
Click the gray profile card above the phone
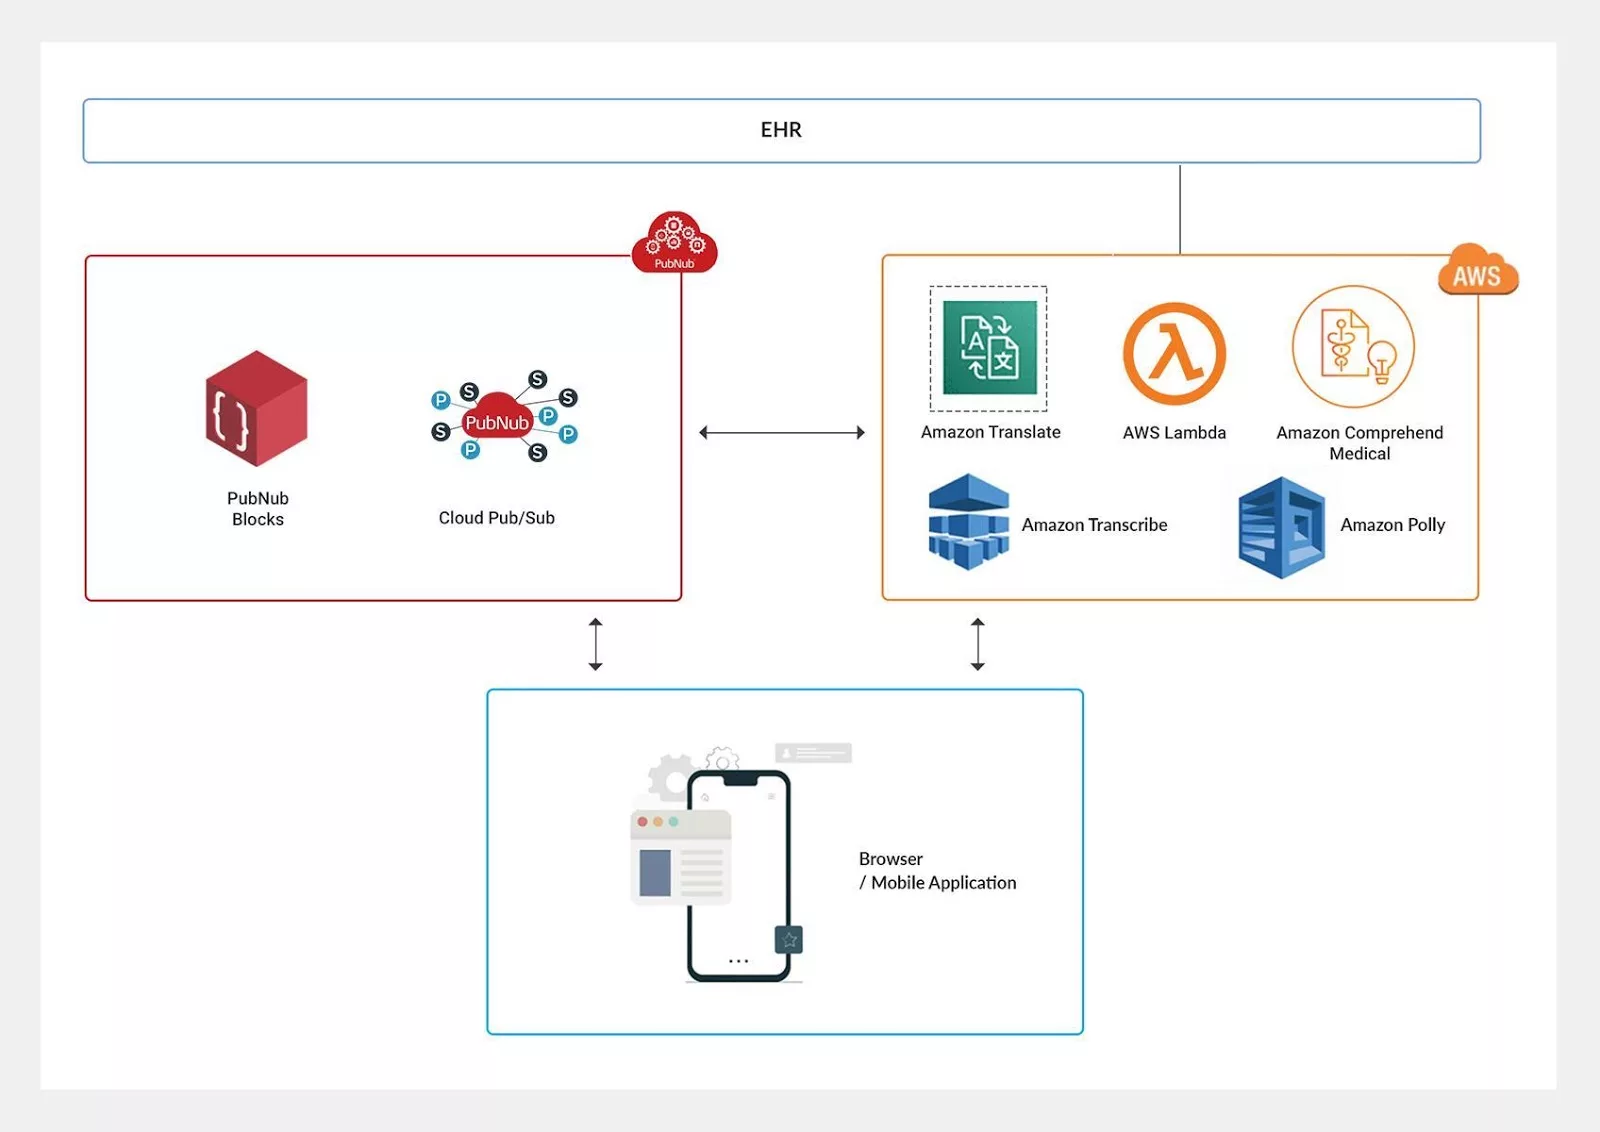point(813,753)
